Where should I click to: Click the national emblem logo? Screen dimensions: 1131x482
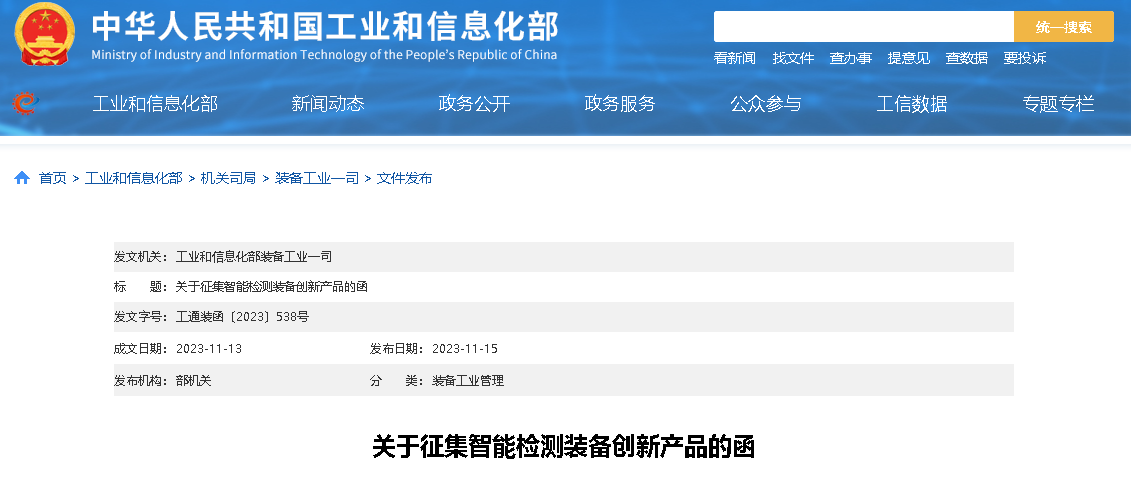[x=44, y=35]
